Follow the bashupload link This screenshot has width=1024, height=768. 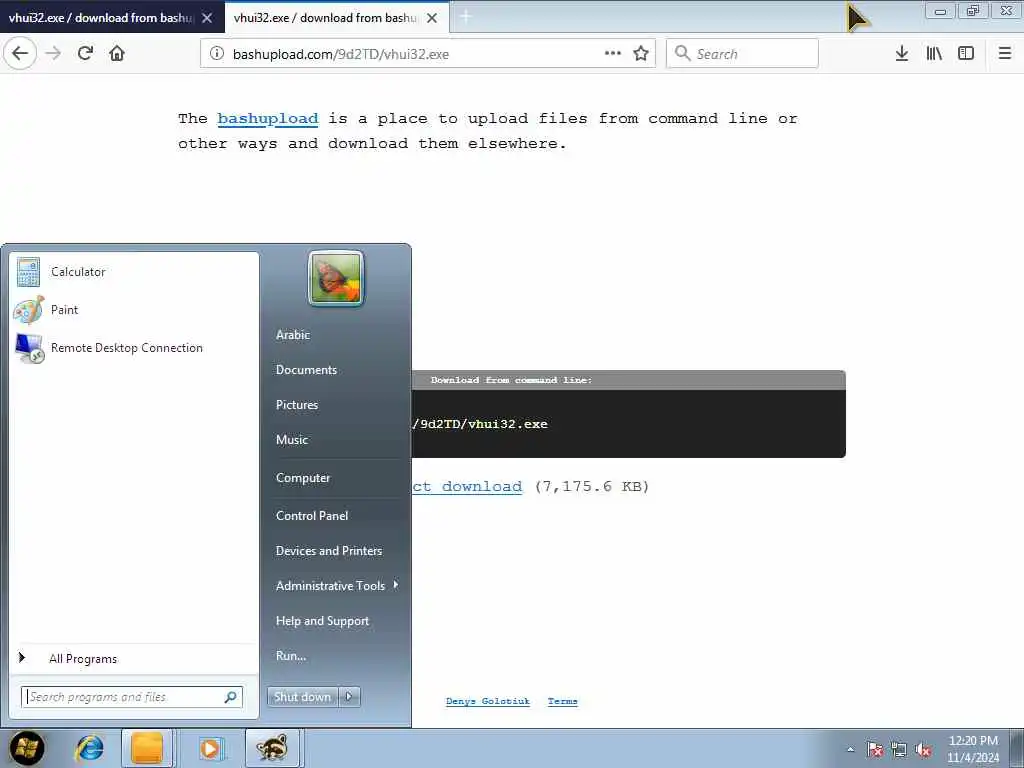pyautogui.click(x=268, y=119)
